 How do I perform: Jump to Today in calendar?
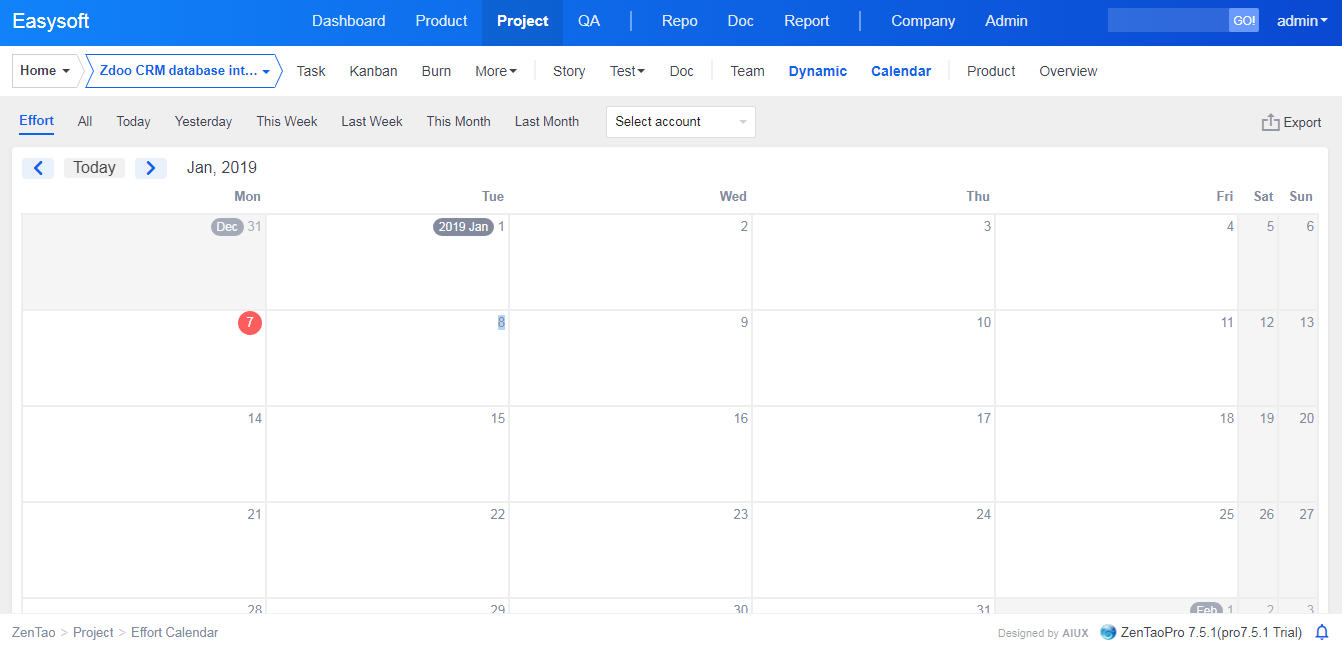[94, 168]
